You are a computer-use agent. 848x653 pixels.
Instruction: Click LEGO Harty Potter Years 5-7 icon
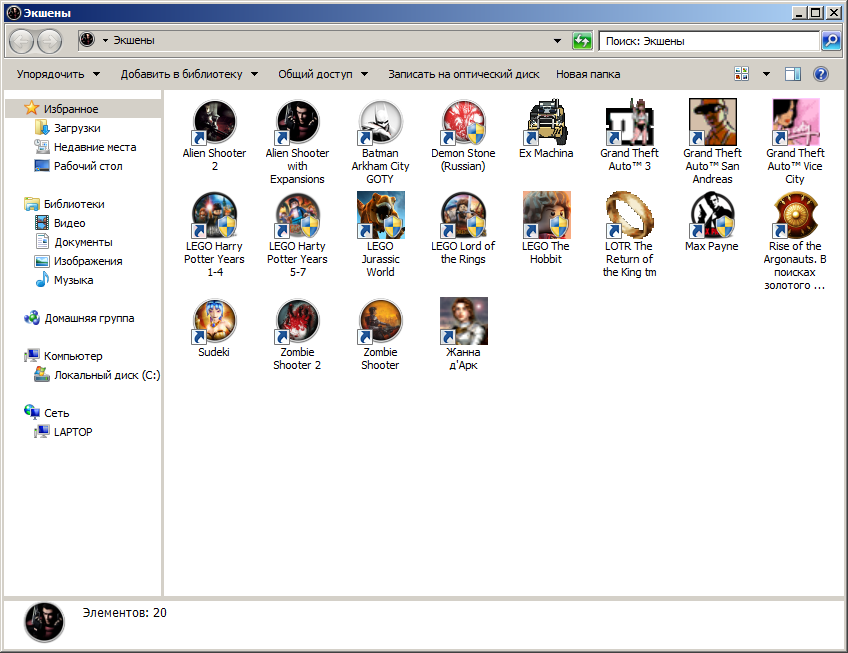pyautogui.click(x=297, y=215)
